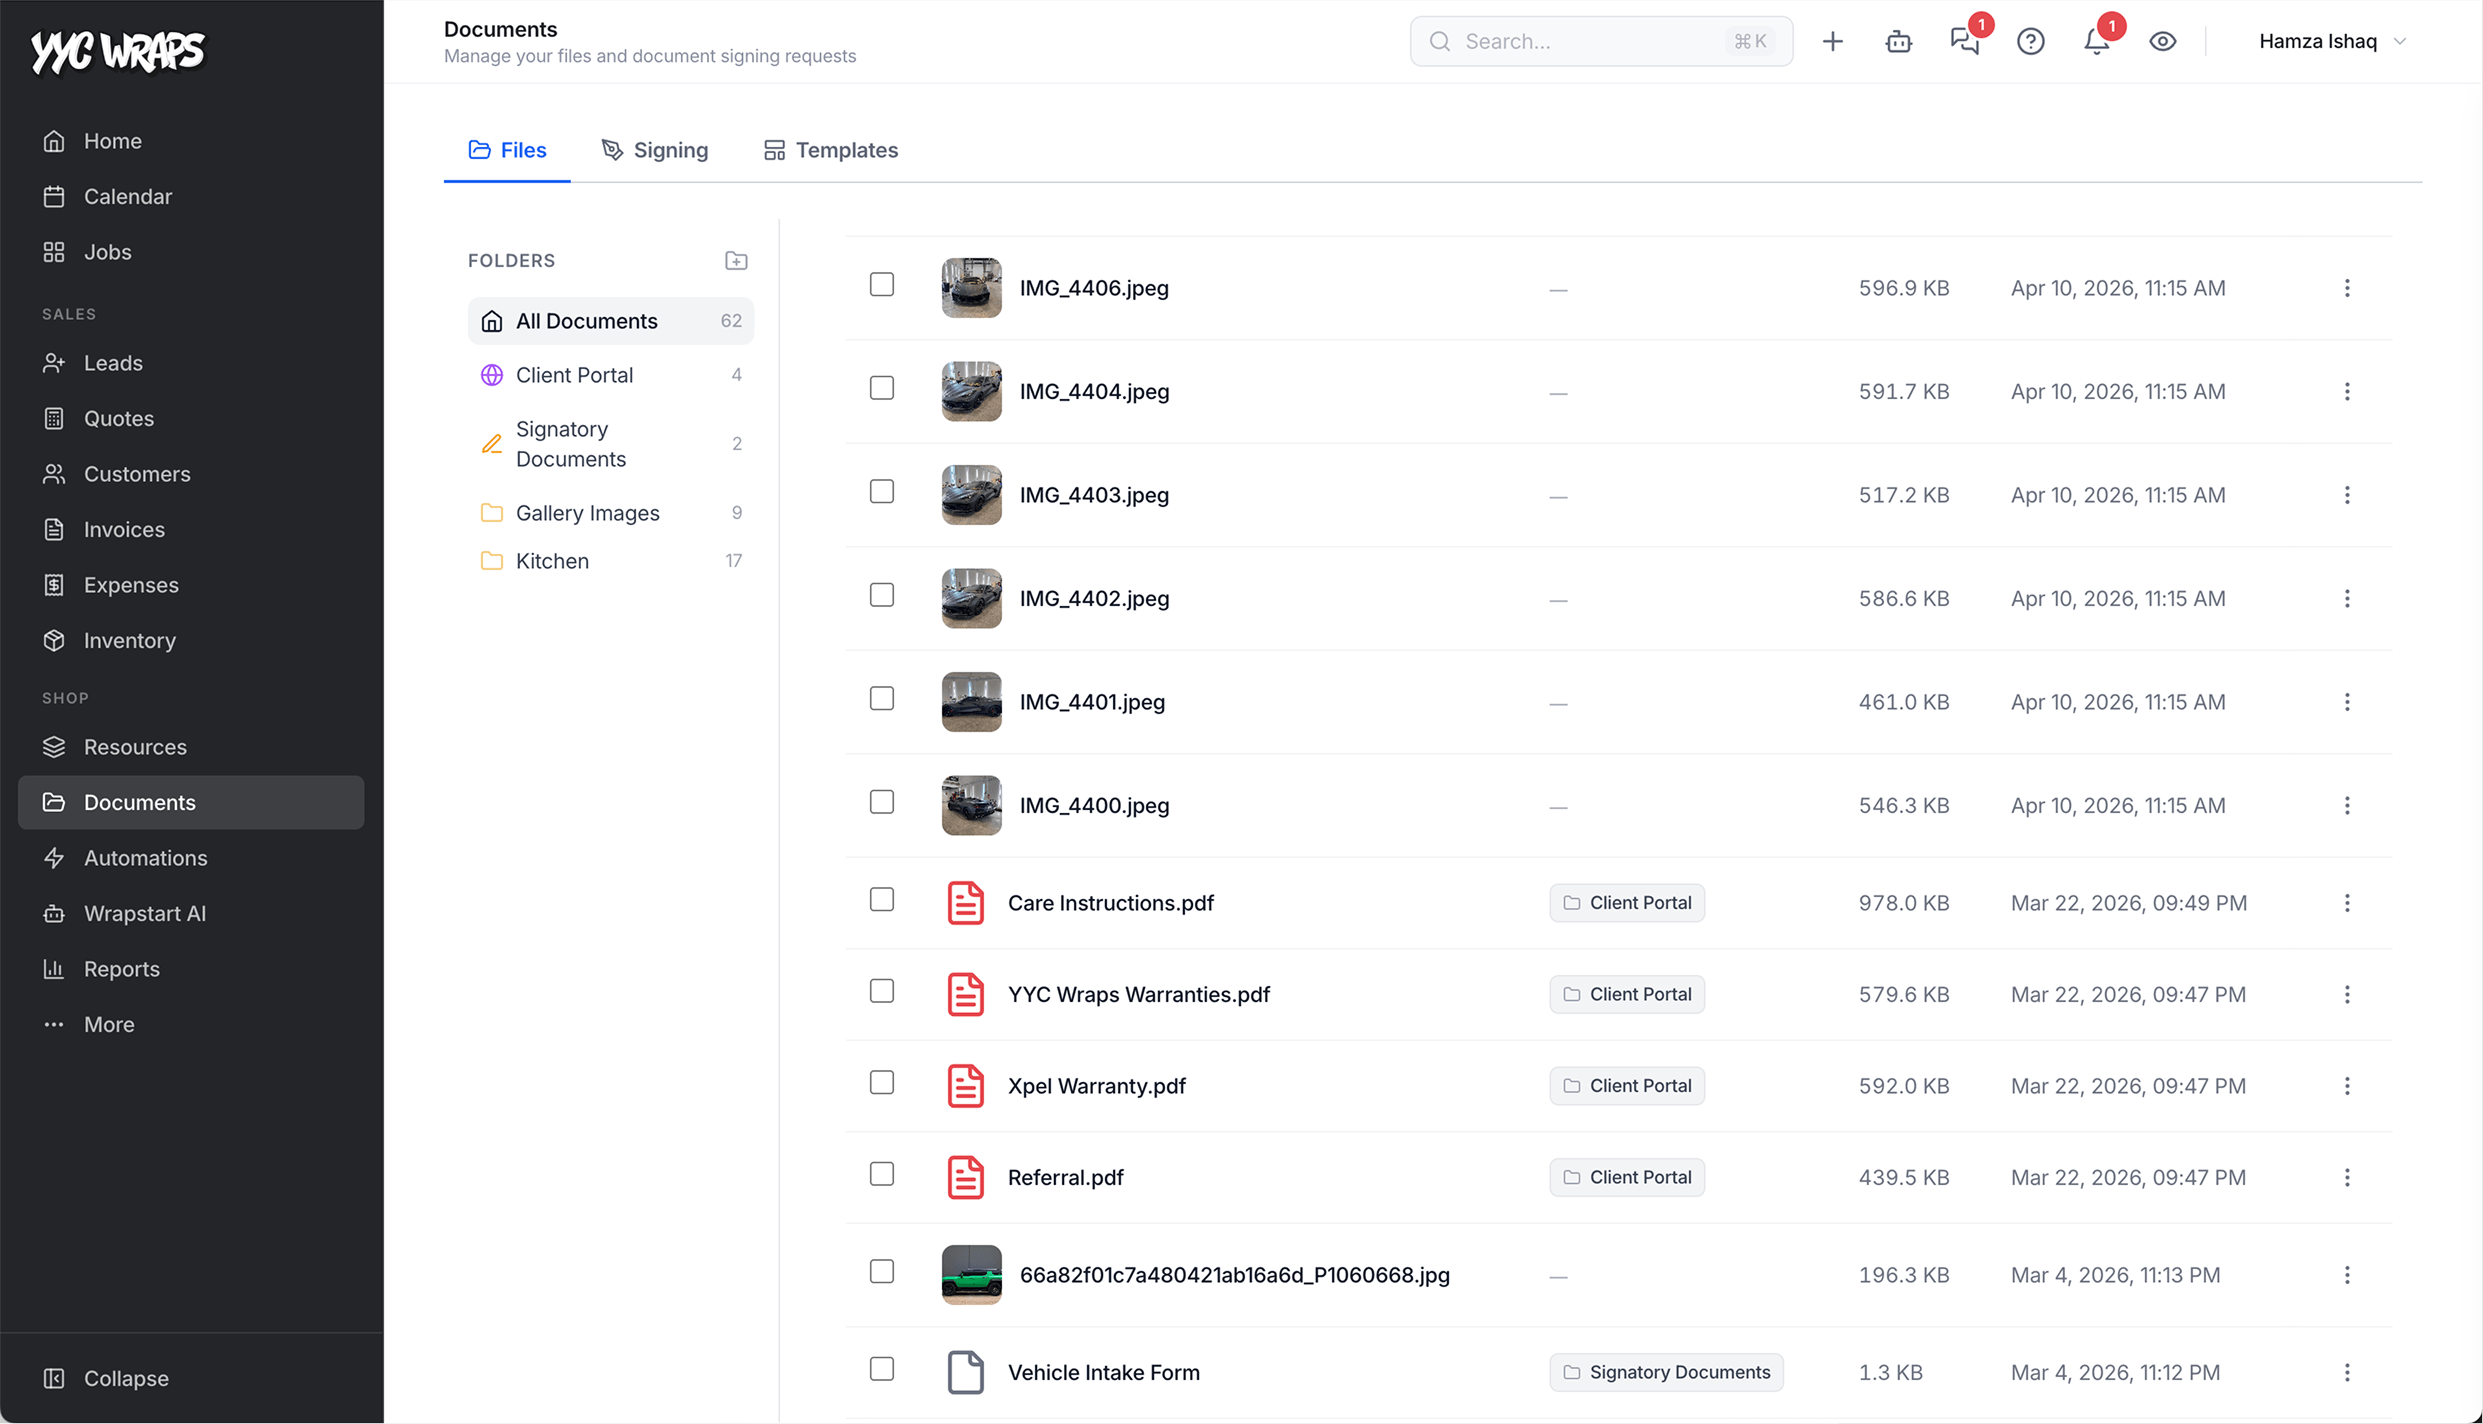Go to Customers in the sidebar
This screenshot has height=1424, width=2483.
click(x=191, y=474)
